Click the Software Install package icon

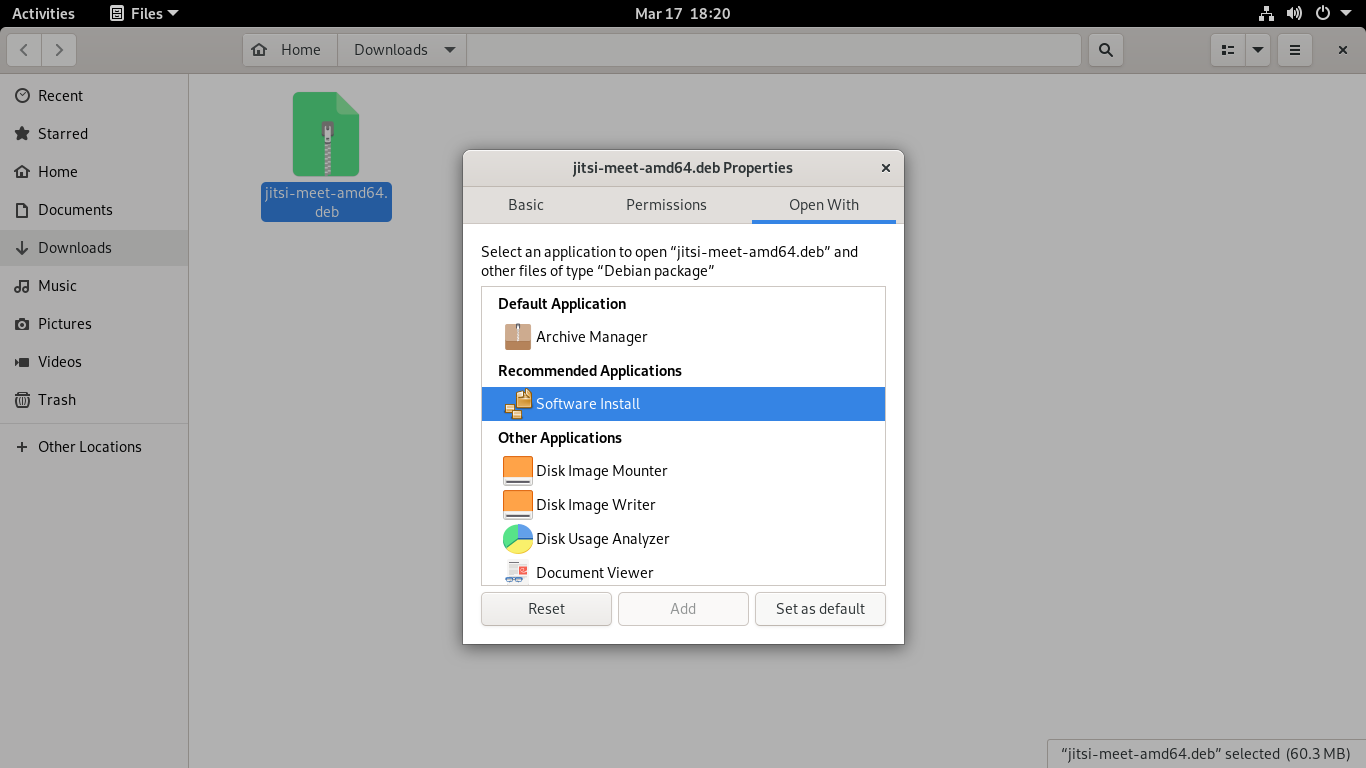[517, 404]
